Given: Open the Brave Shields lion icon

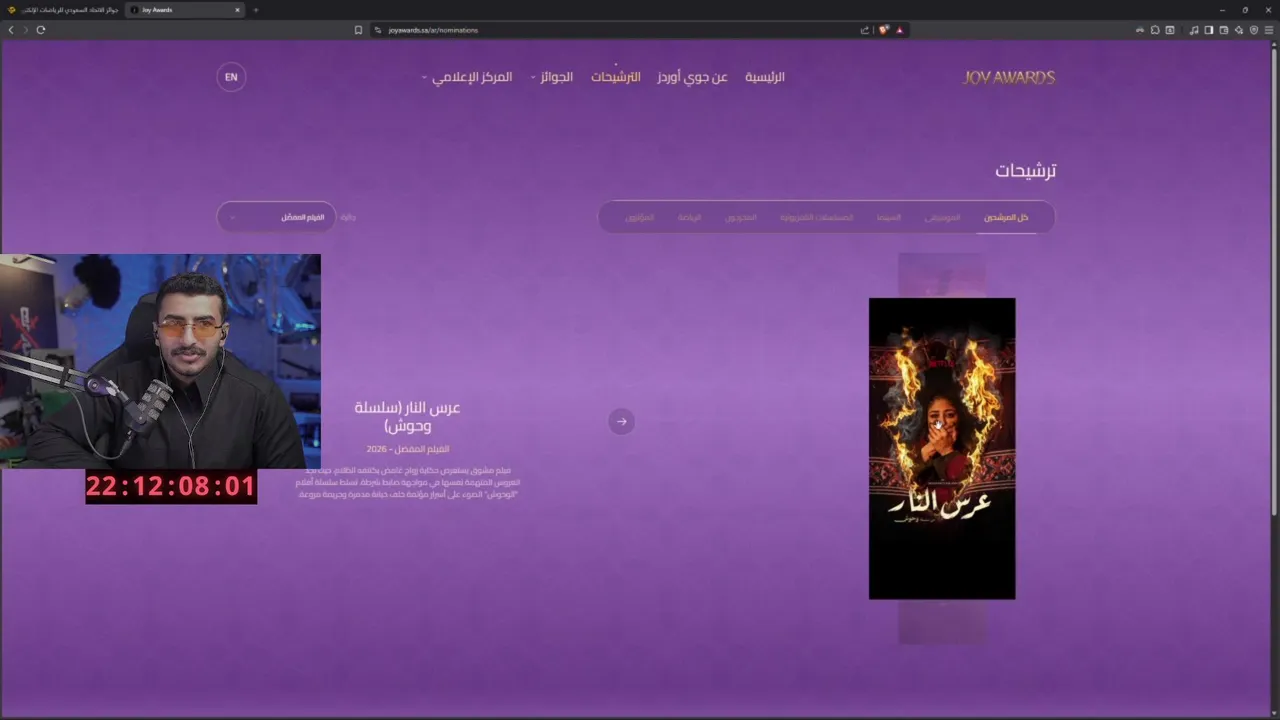Looking at the screenshot, I should click(x=884, y=30).
